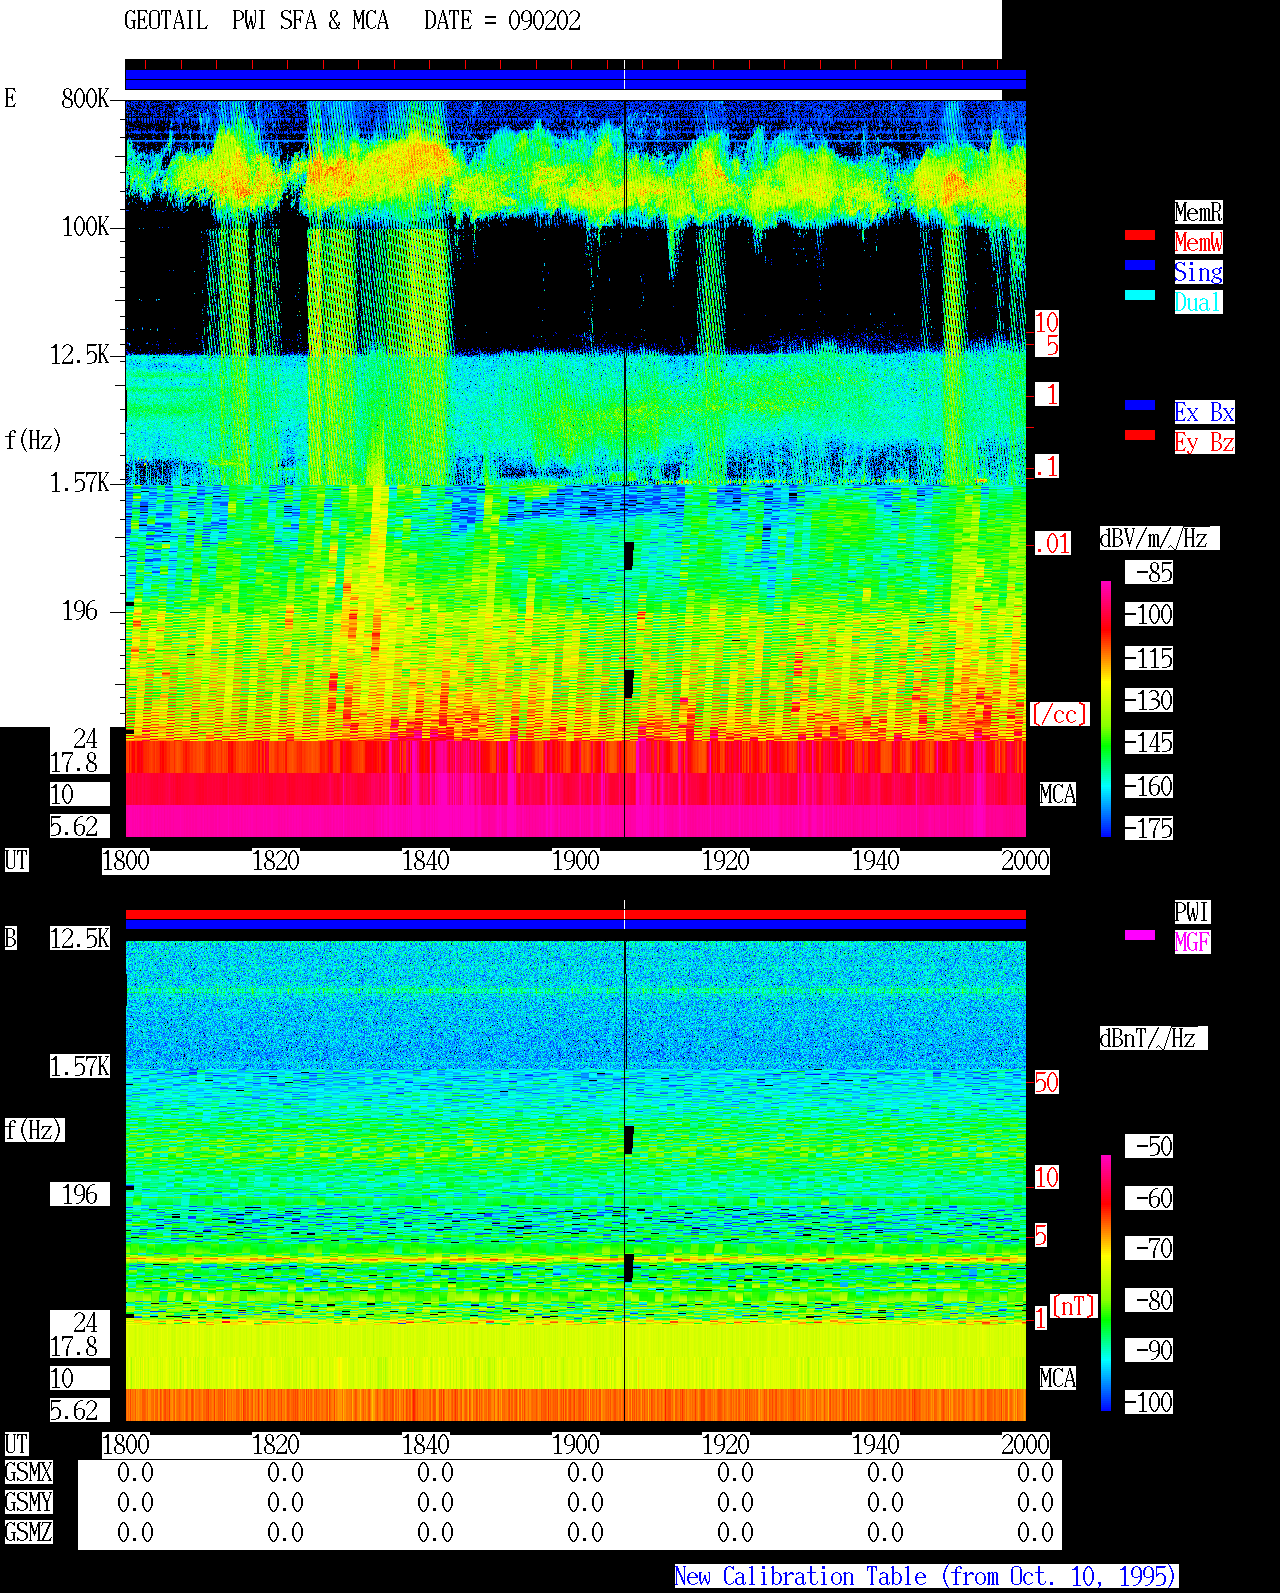Click the red '.01' density scale mark
Screen dimensions: 1280x1593
point(1052,544)
